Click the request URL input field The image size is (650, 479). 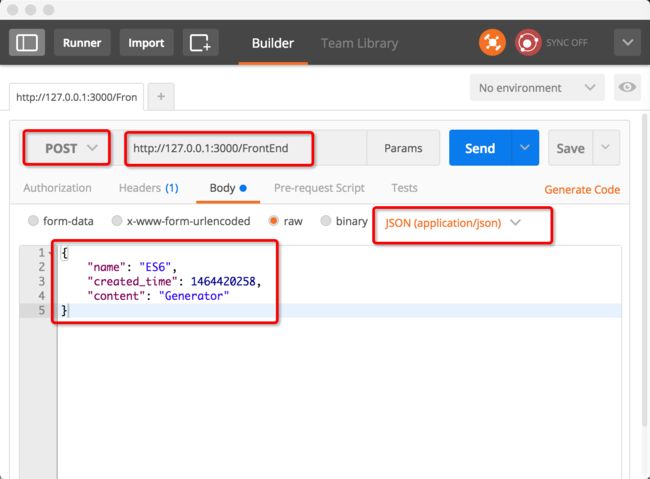coord(245,148)
